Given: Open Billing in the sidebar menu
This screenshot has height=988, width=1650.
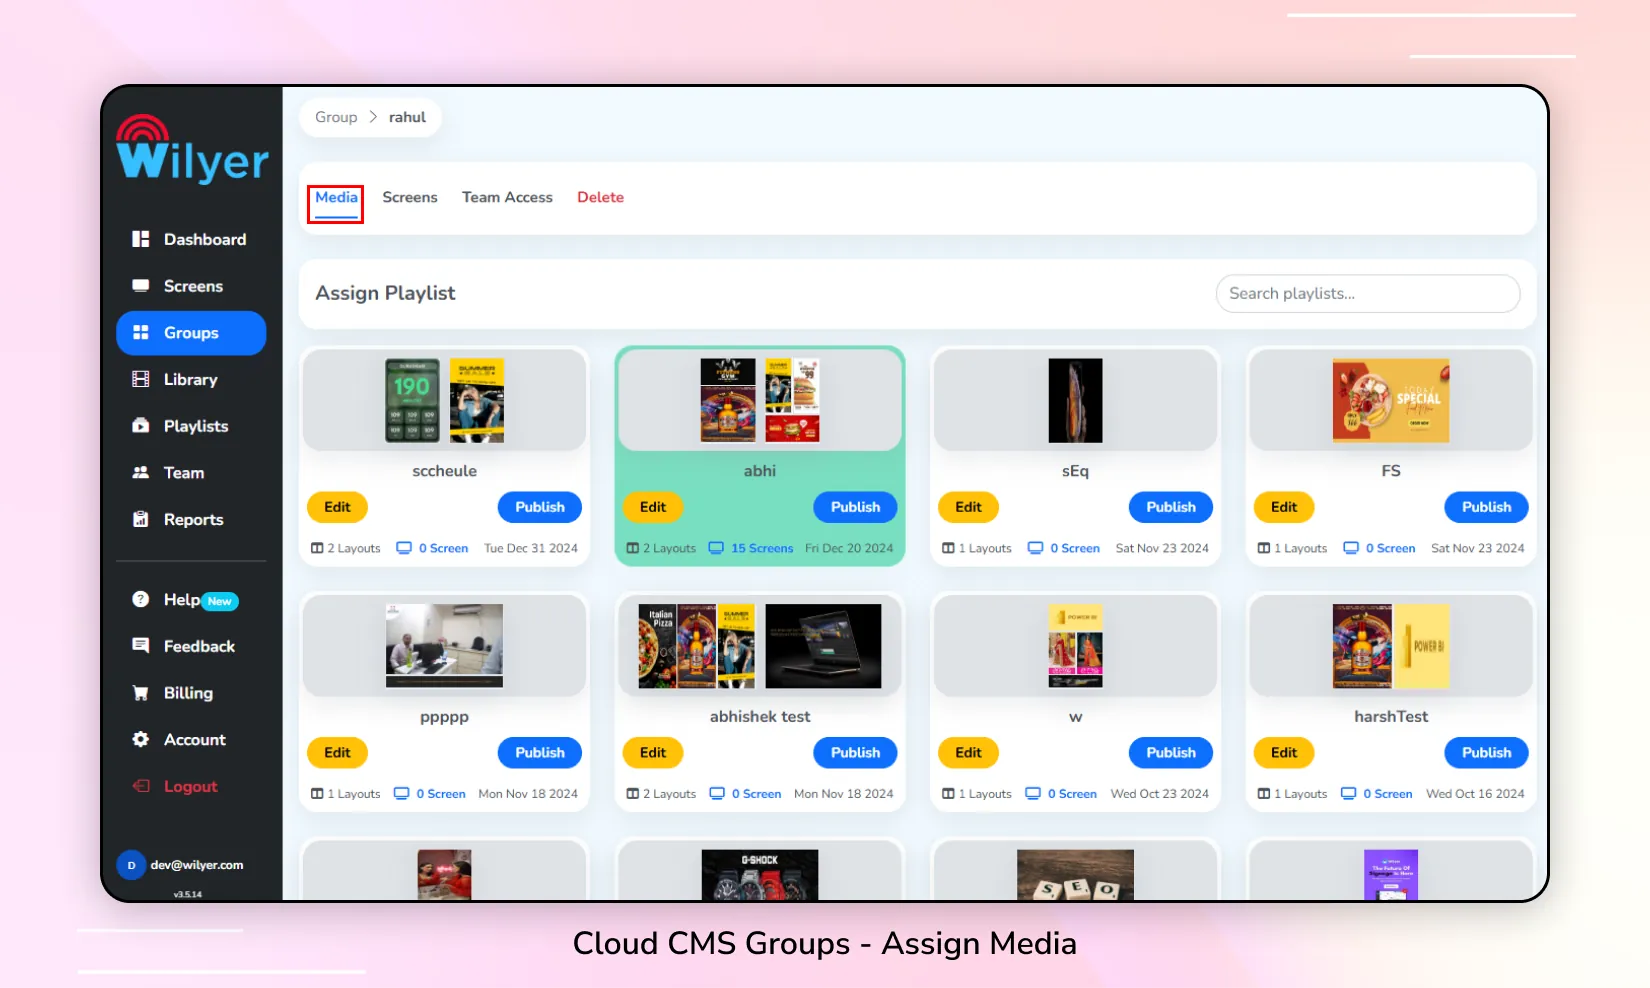Looking at the screenshot, I should [x=191, y=692].
